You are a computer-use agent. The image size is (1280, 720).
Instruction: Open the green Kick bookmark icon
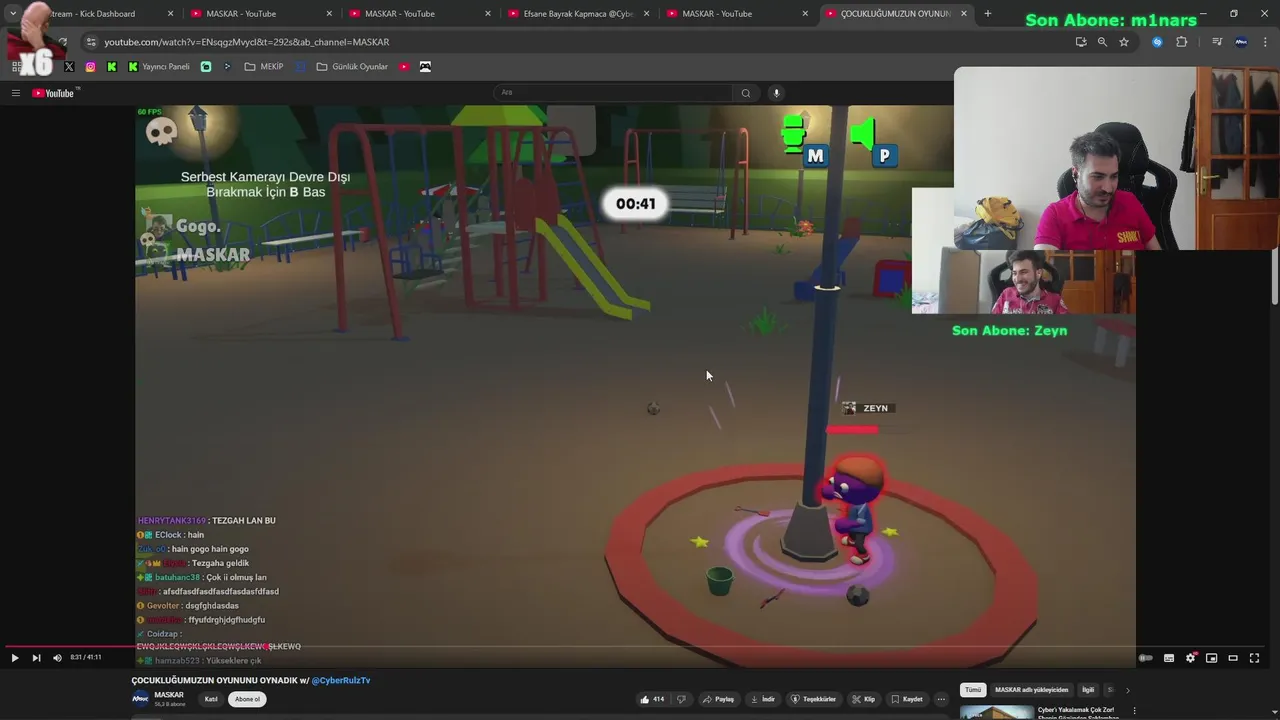pyautogui.click(x=112, y=67)
